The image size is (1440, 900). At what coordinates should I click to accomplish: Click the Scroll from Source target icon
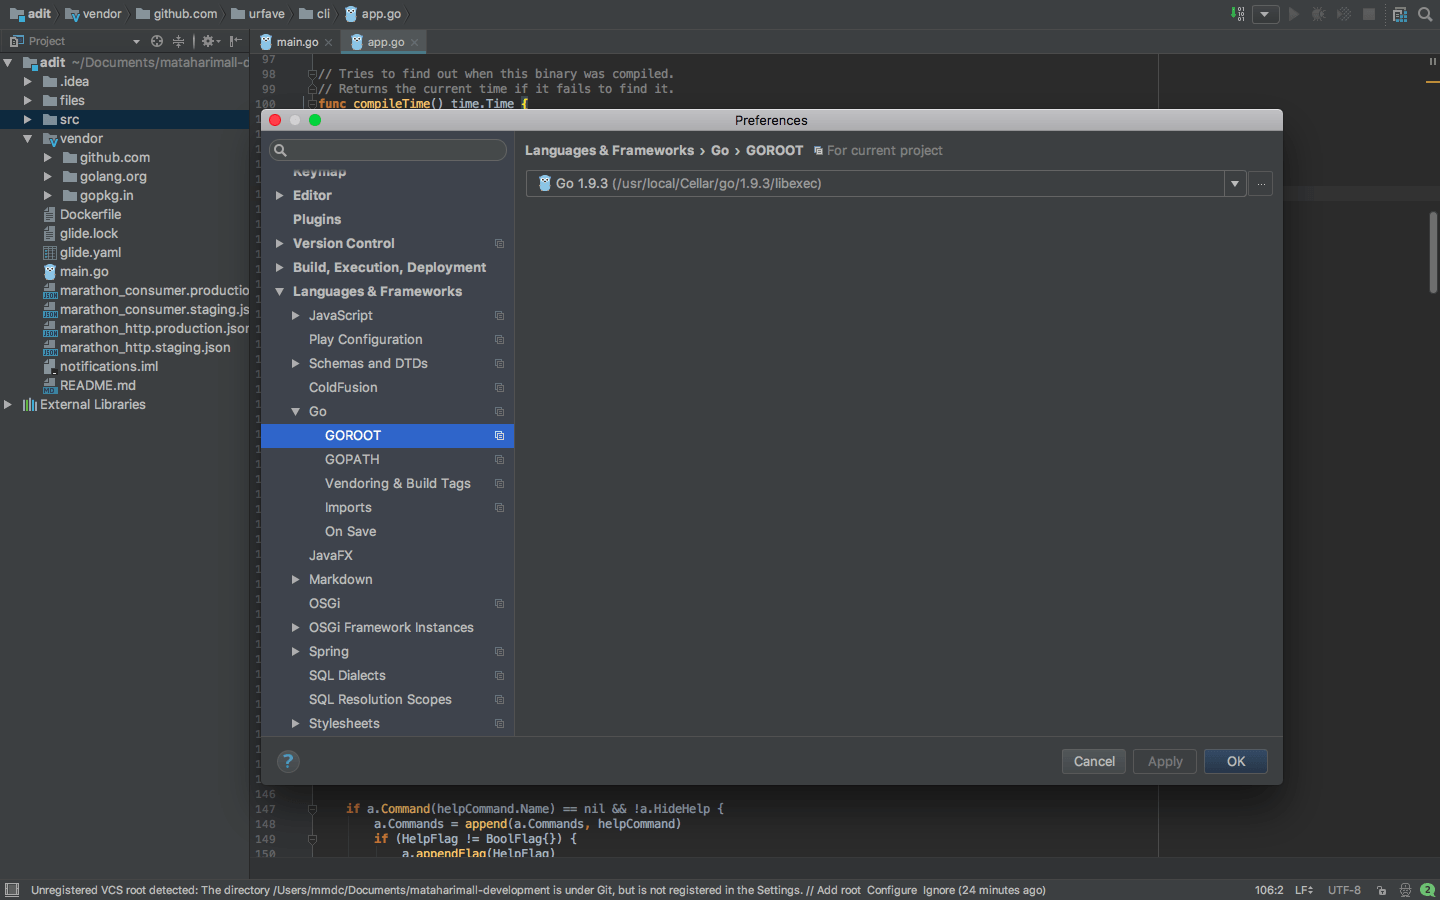(x=157, y=41)
